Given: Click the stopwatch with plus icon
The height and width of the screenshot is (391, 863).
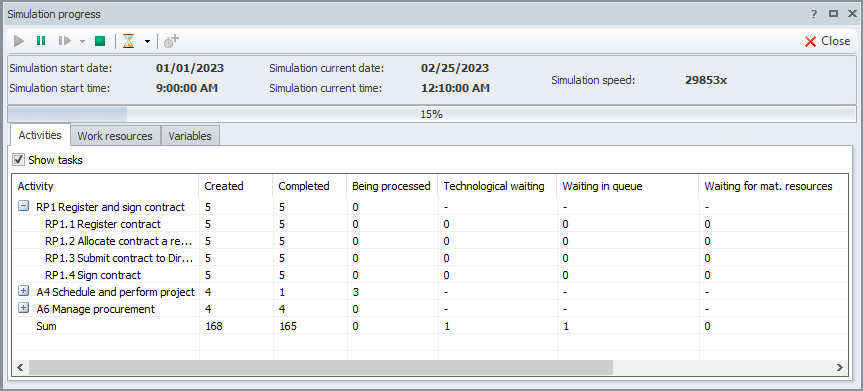Looking at the screenshot, I should [172, 41].
